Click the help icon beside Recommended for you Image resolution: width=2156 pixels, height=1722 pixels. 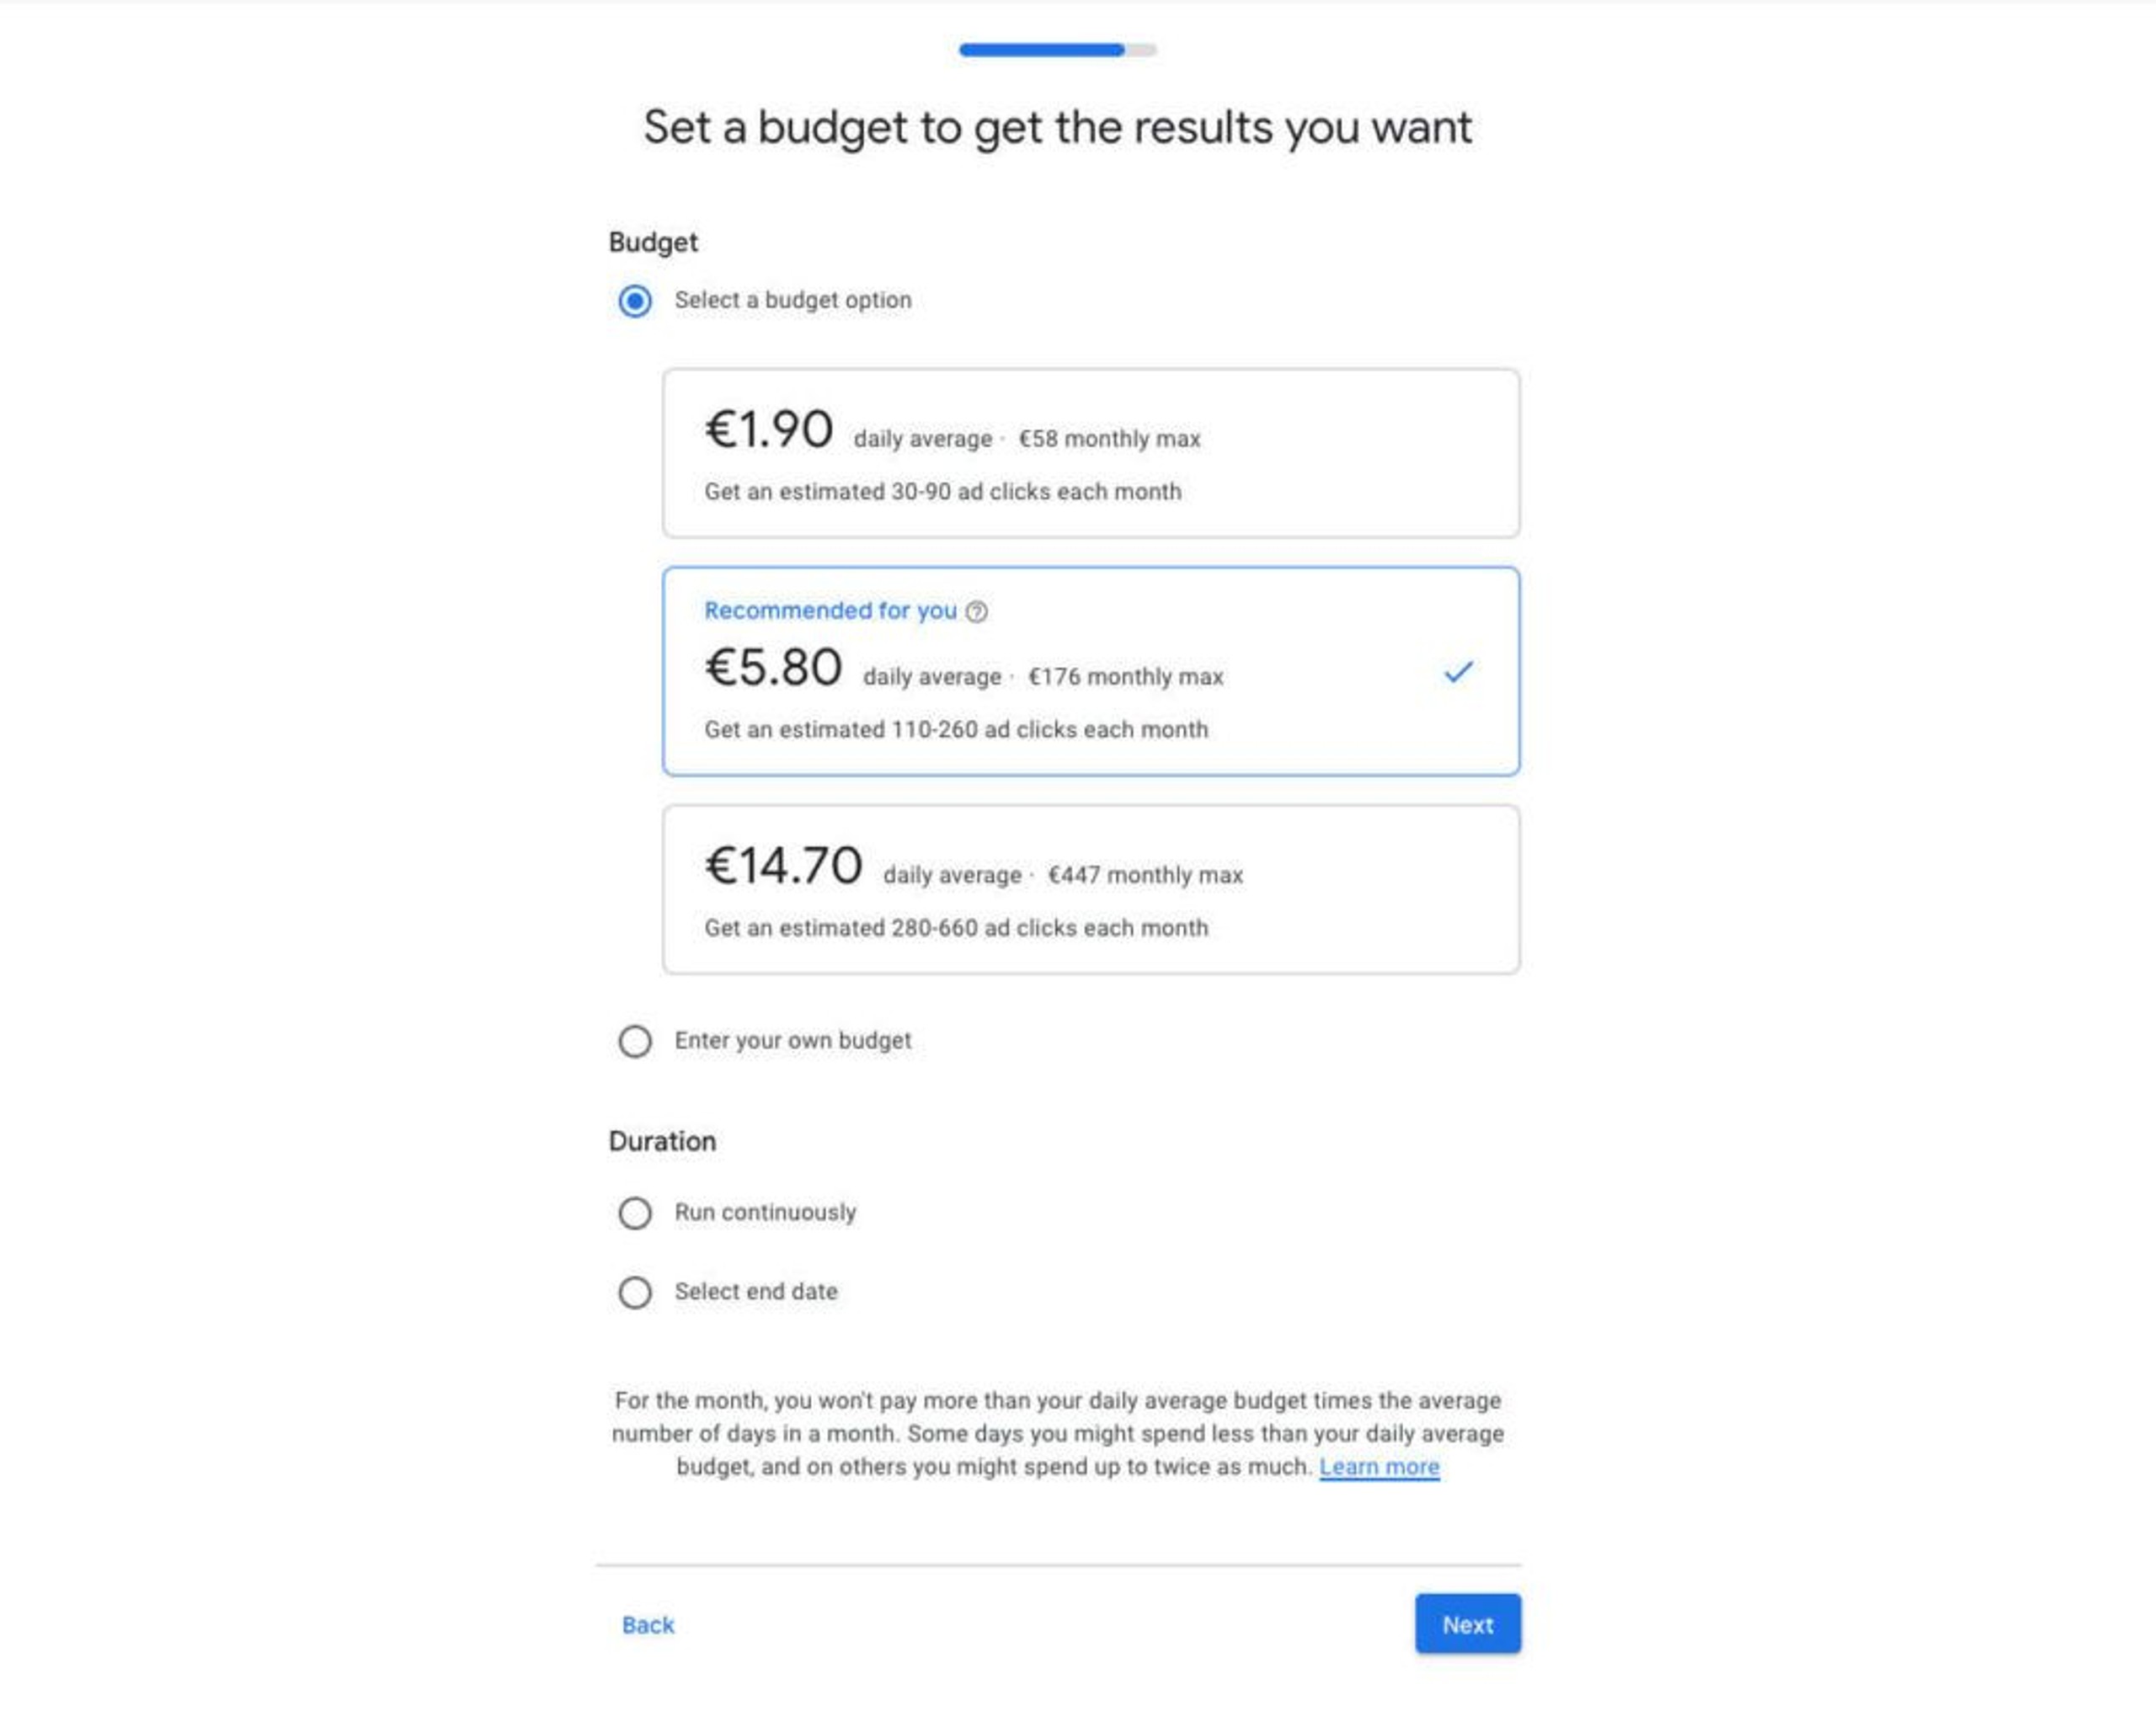pos(976,611)
